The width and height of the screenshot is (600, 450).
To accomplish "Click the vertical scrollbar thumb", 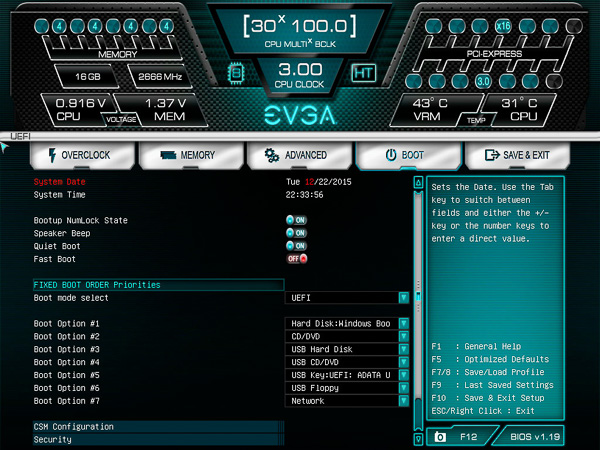I will click(418, 297).
